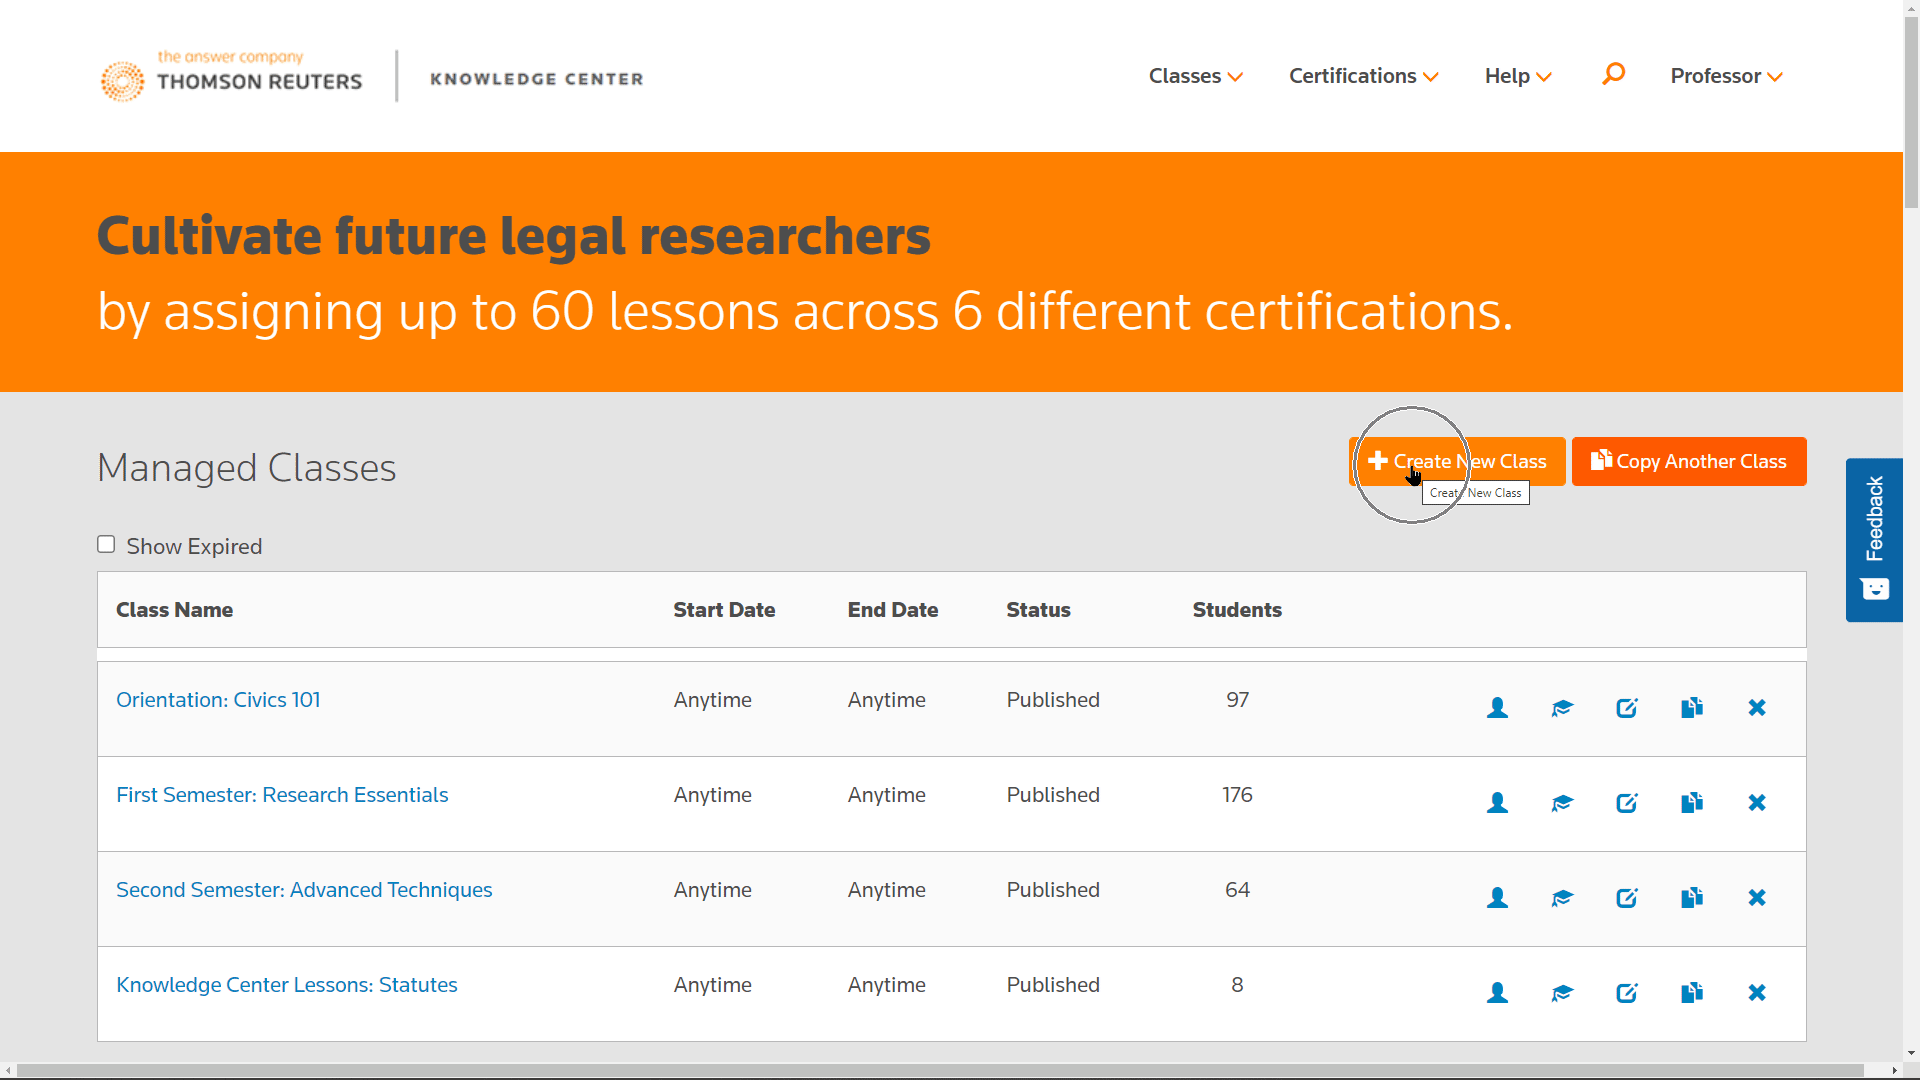1920x1080 pixels.
Task: Click the horizontal scrollbar at page bottom
Action: pos(940,1070)
